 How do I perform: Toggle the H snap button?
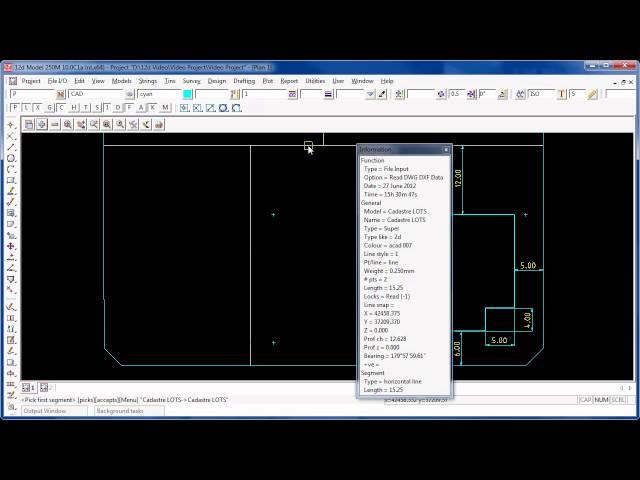[73, 108]
